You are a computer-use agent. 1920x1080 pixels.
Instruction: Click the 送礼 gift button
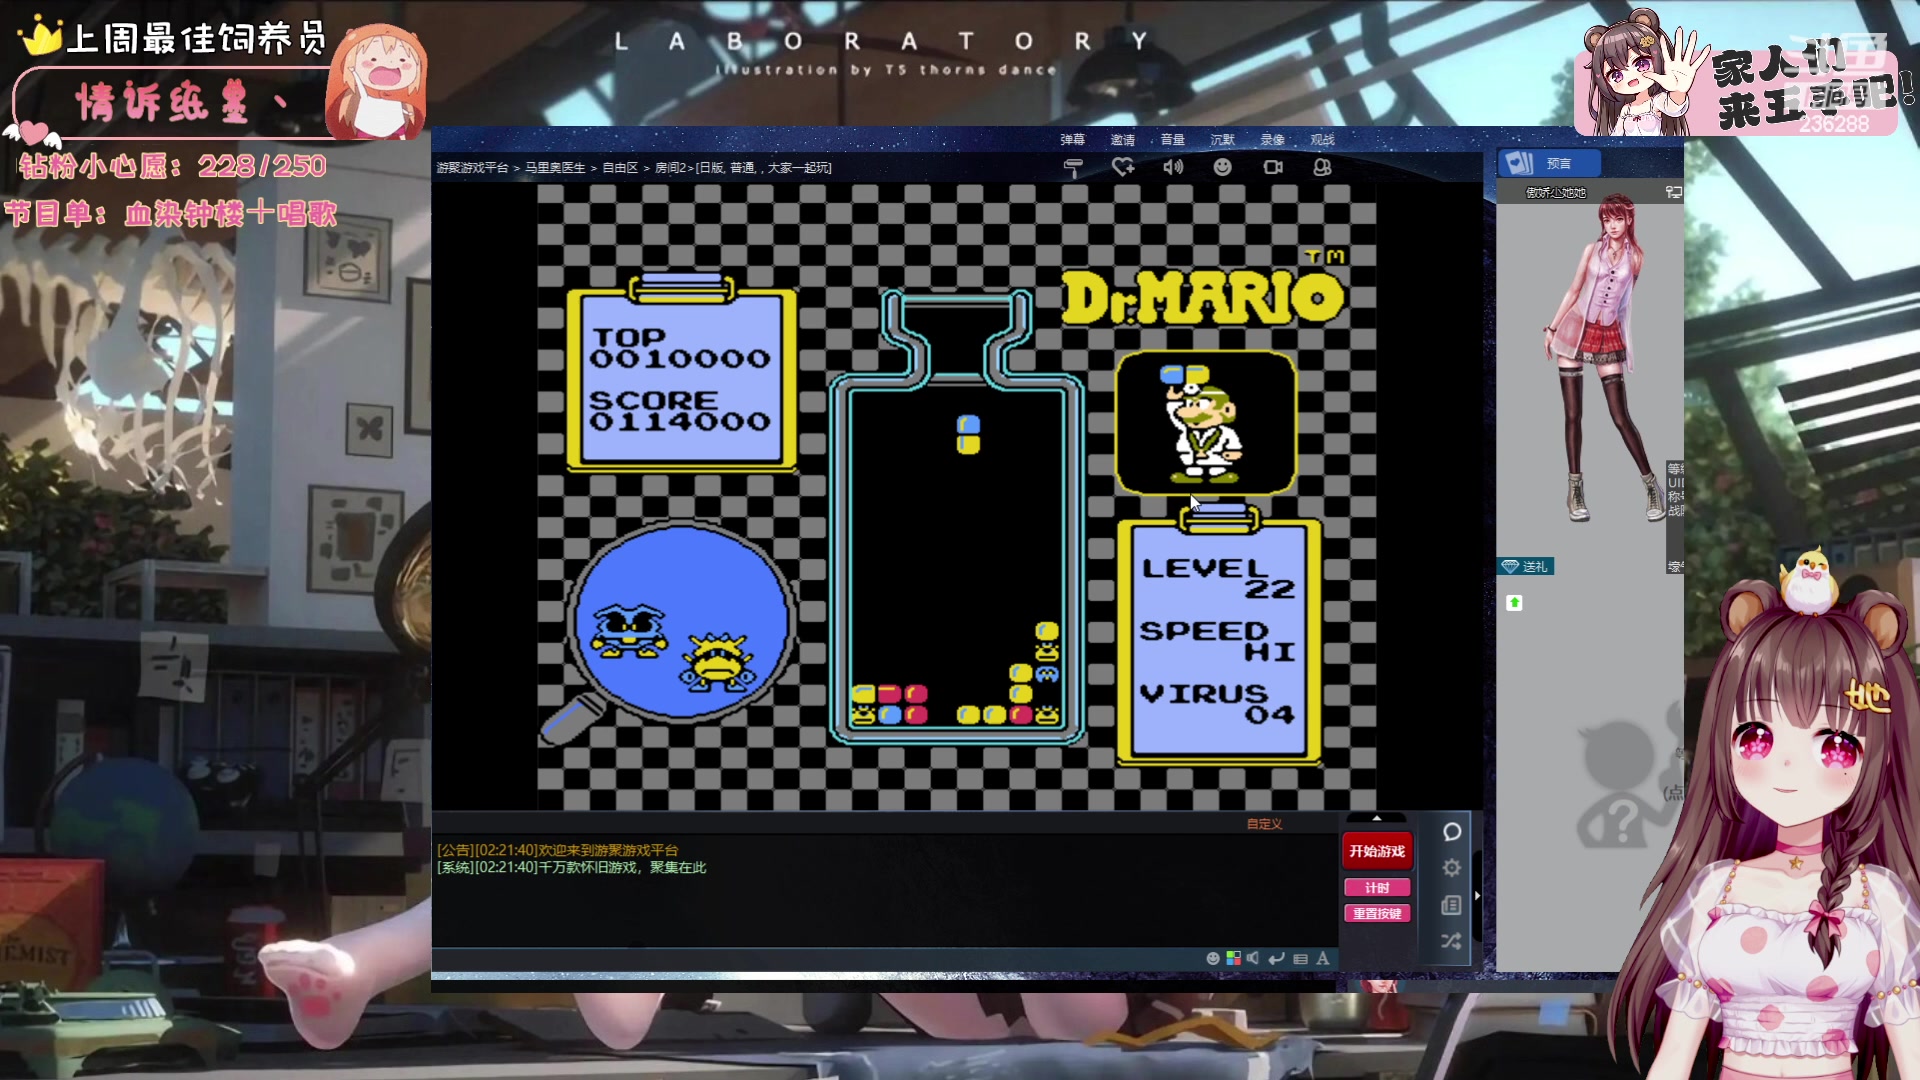pyautogui.click(x=1526, y=567)
